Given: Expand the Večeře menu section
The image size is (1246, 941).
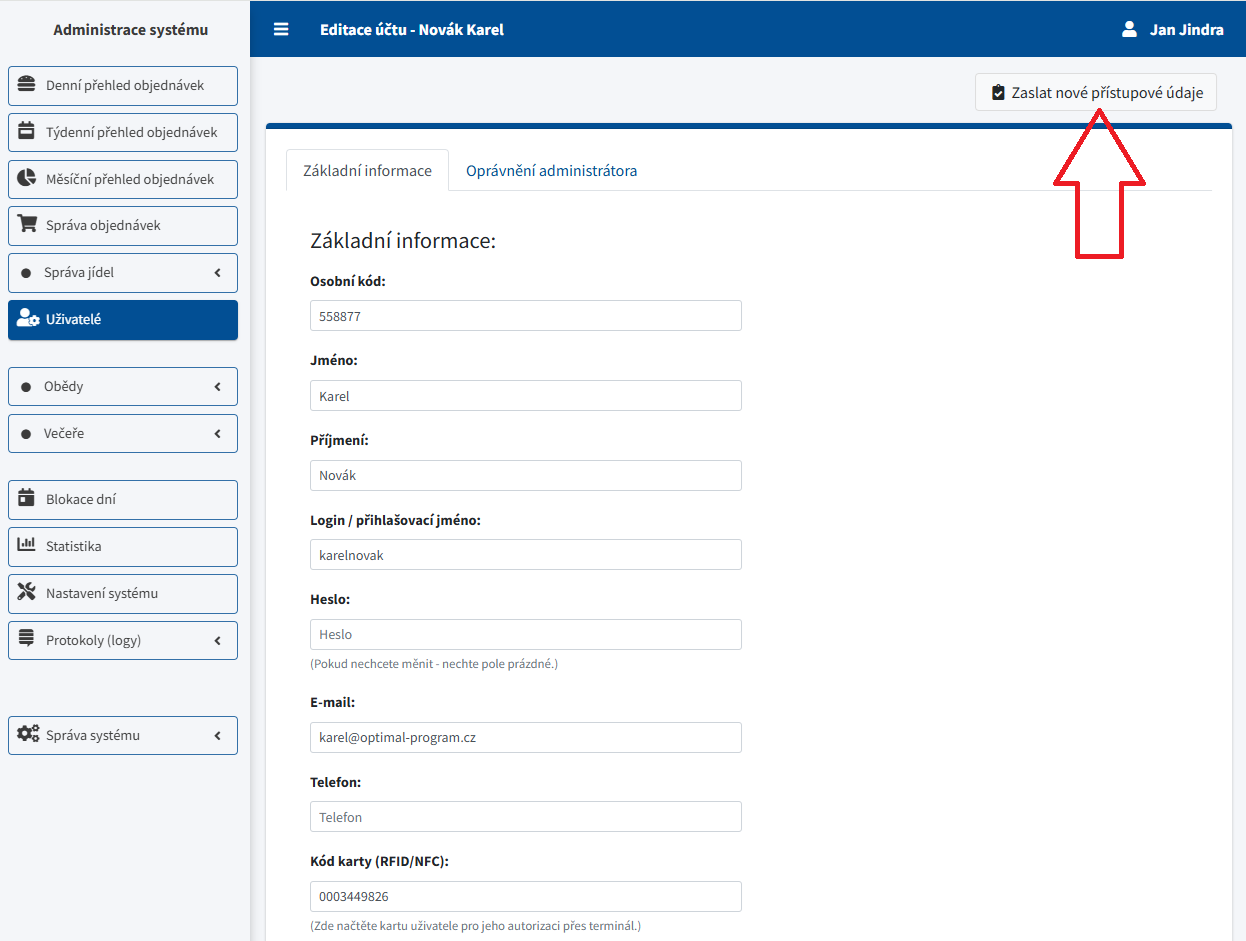Looking at the screenshot, I should click(x=123, y=434).
